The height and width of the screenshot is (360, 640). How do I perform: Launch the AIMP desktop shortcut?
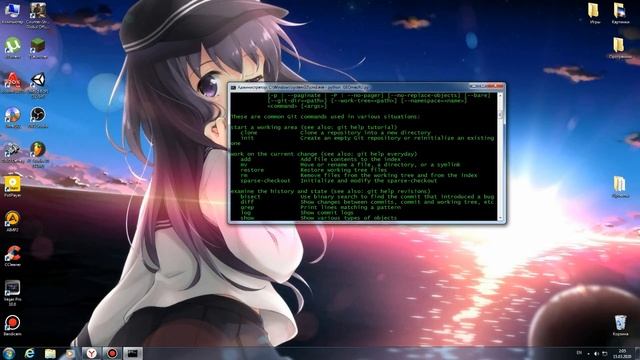13,221
